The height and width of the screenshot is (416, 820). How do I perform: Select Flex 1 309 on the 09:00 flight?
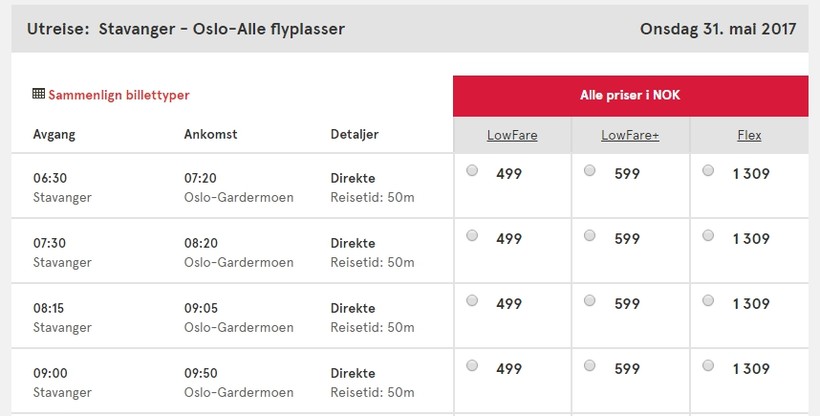click(708, 366)
